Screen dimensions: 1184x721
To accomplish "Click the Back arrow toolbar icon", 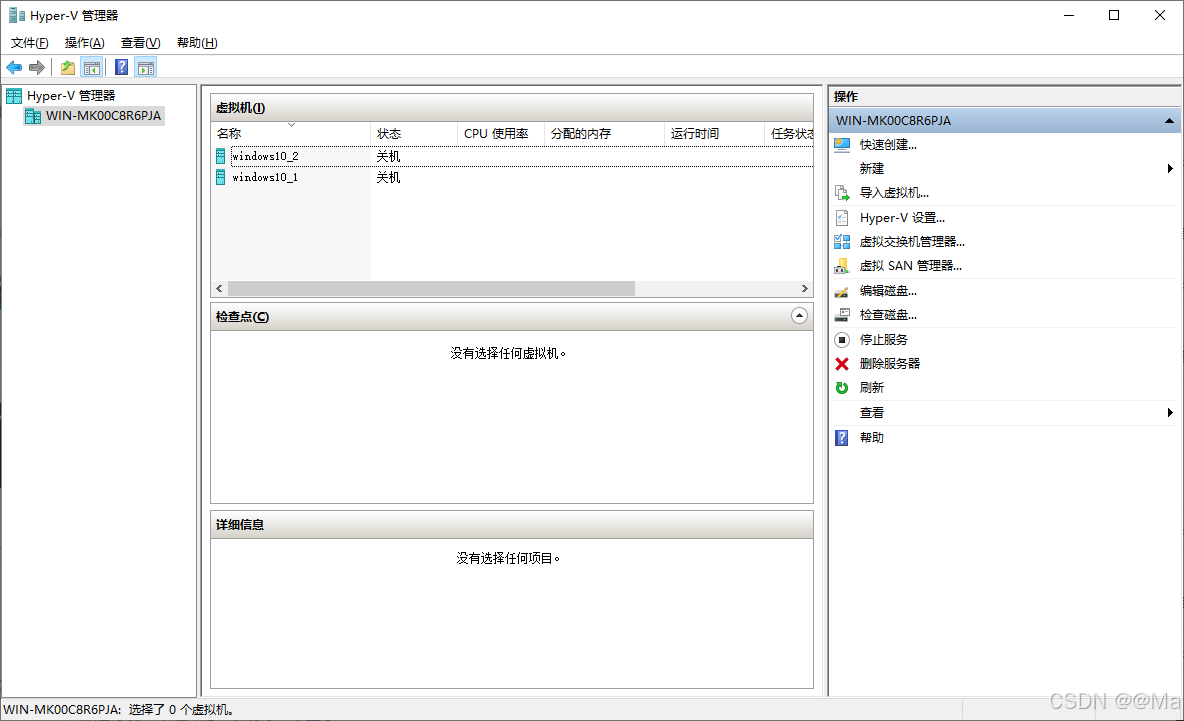I will (x=14, y=68).
